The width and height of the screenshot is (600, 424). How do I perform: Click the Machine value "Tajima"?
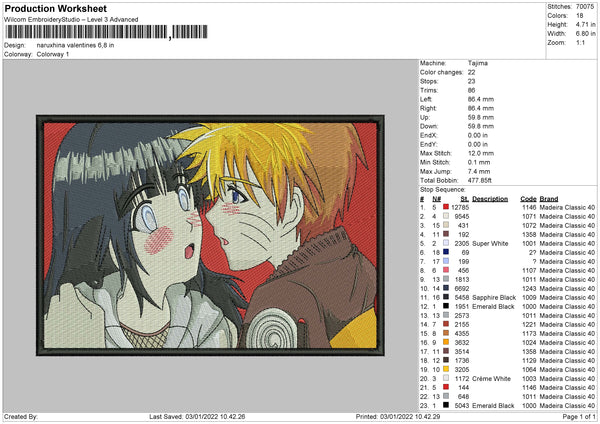pos(478,63)
